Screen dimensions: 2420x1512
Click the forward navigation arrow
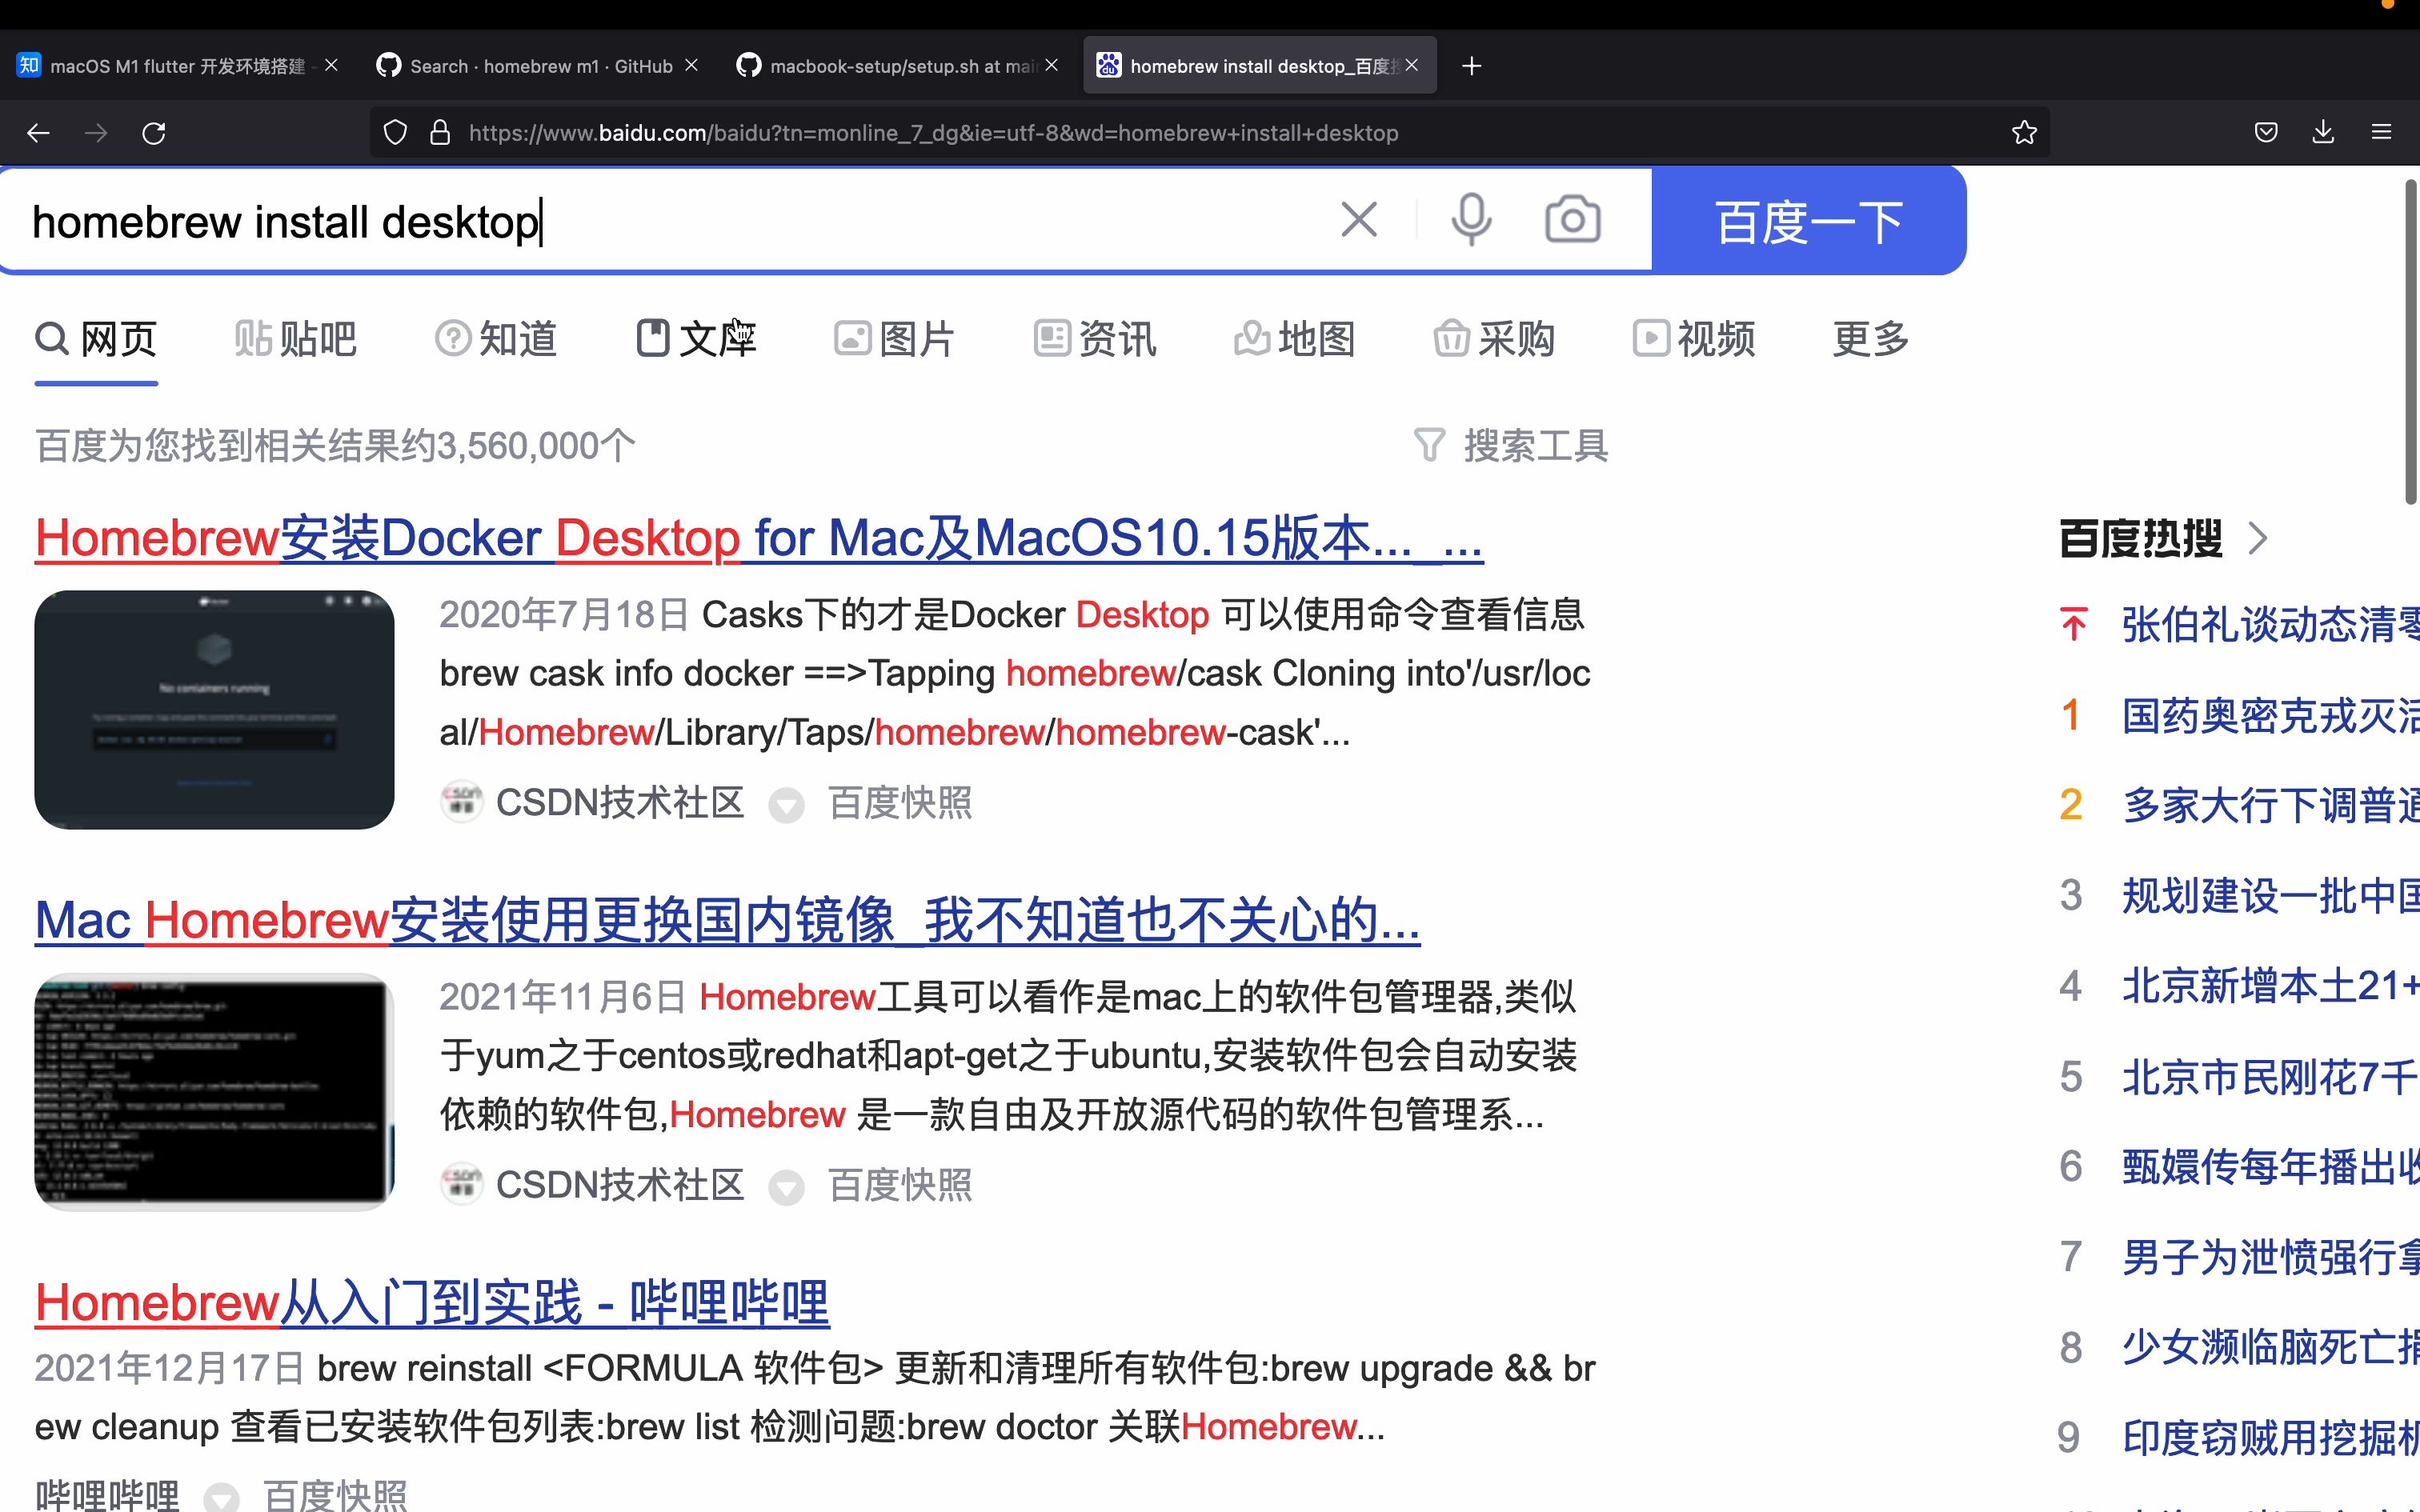click(96, 133)
